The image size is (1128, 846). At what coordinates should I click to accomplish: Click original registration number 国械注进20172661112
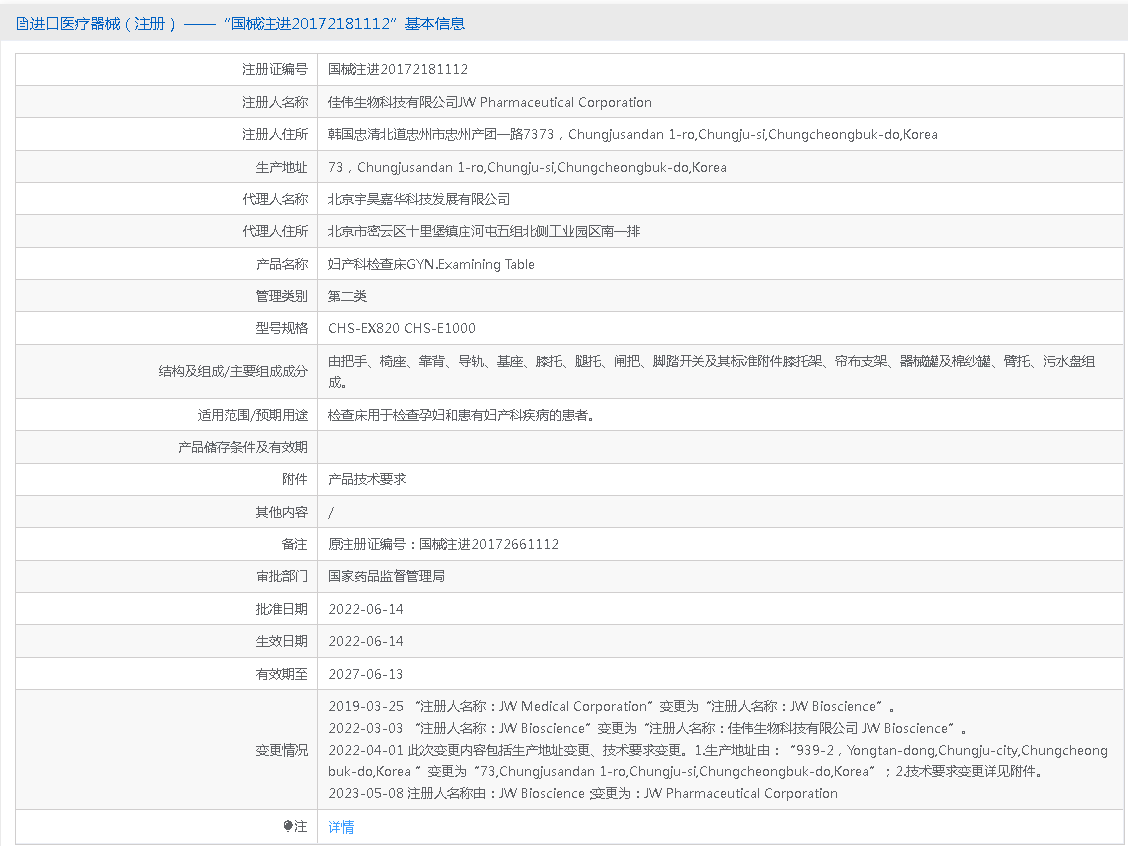pyautogui.click(x=488, y=544)
